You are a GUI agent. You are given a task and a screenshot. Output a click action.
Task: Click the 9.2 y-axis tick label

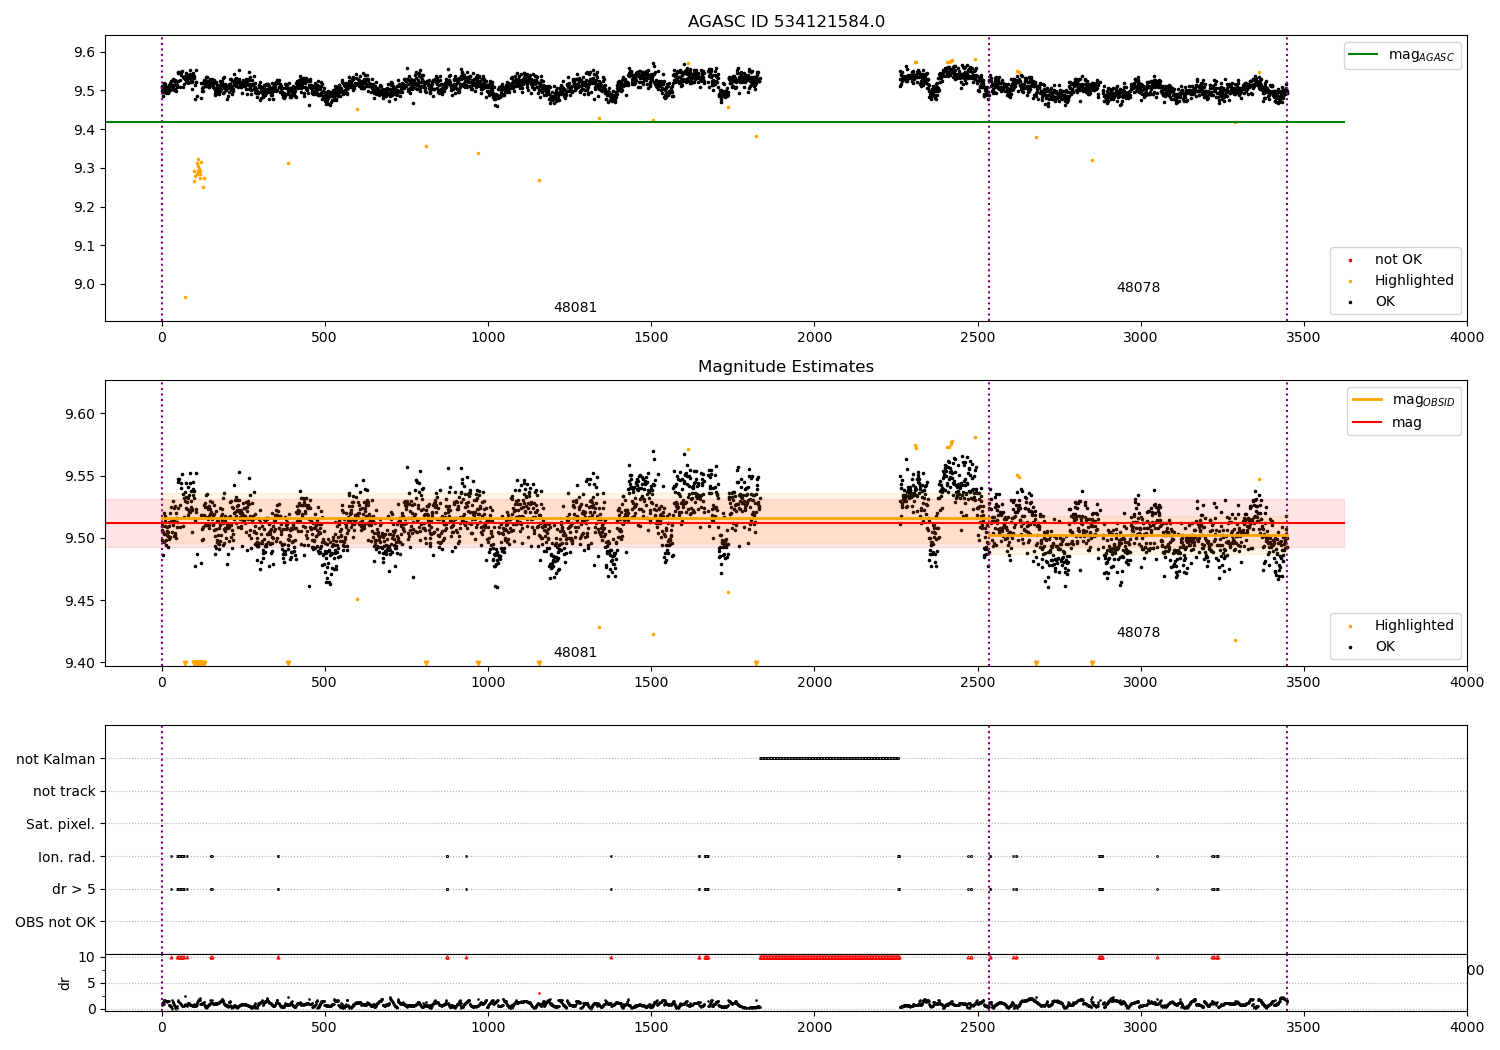tap(84, 207)
